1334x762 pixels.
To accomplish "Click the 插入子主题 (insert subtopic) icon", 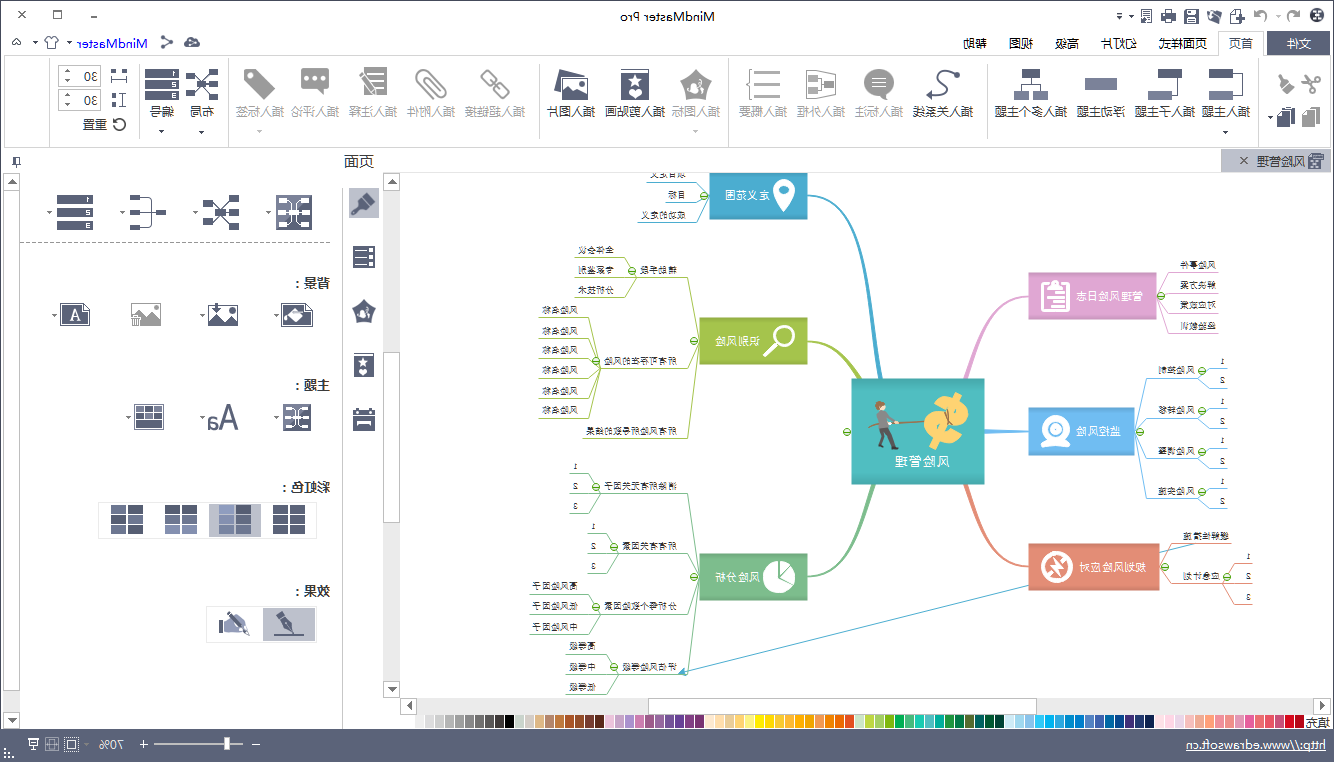I will coord(1163,84).
